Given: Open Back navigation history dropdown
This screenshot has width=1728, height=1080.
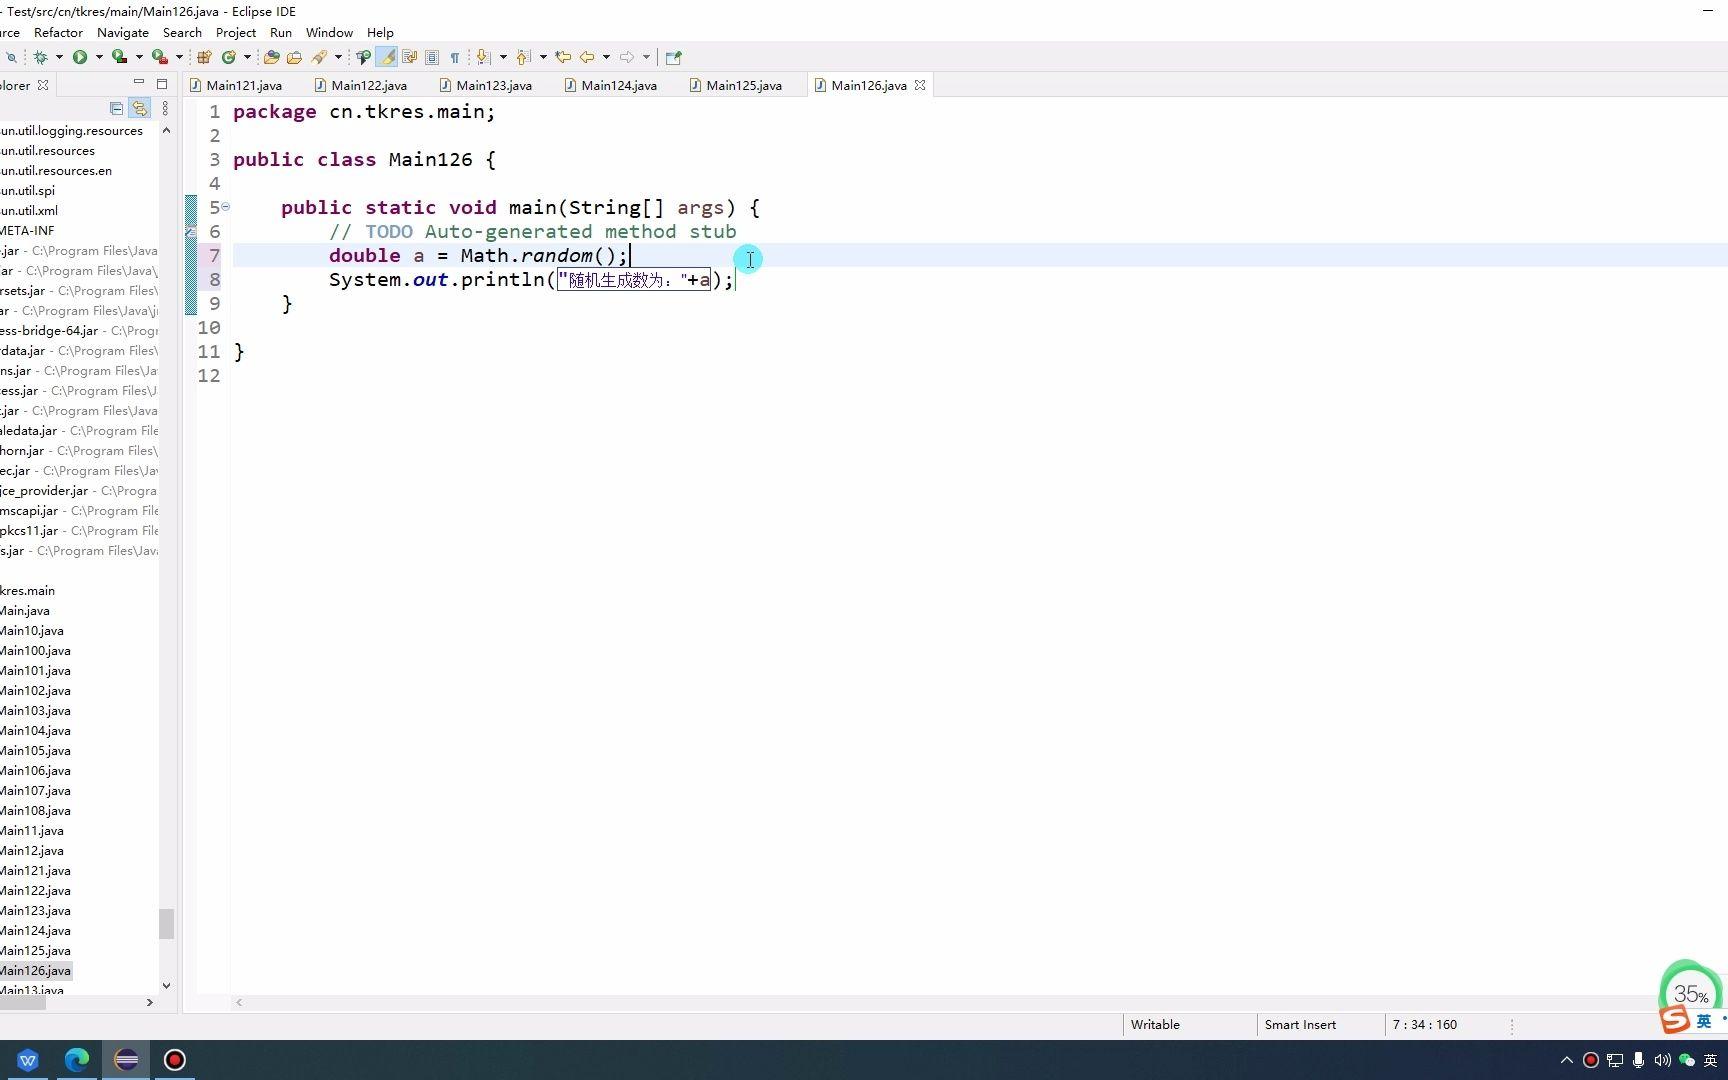Looking at the screenshot, I should 606,57.
